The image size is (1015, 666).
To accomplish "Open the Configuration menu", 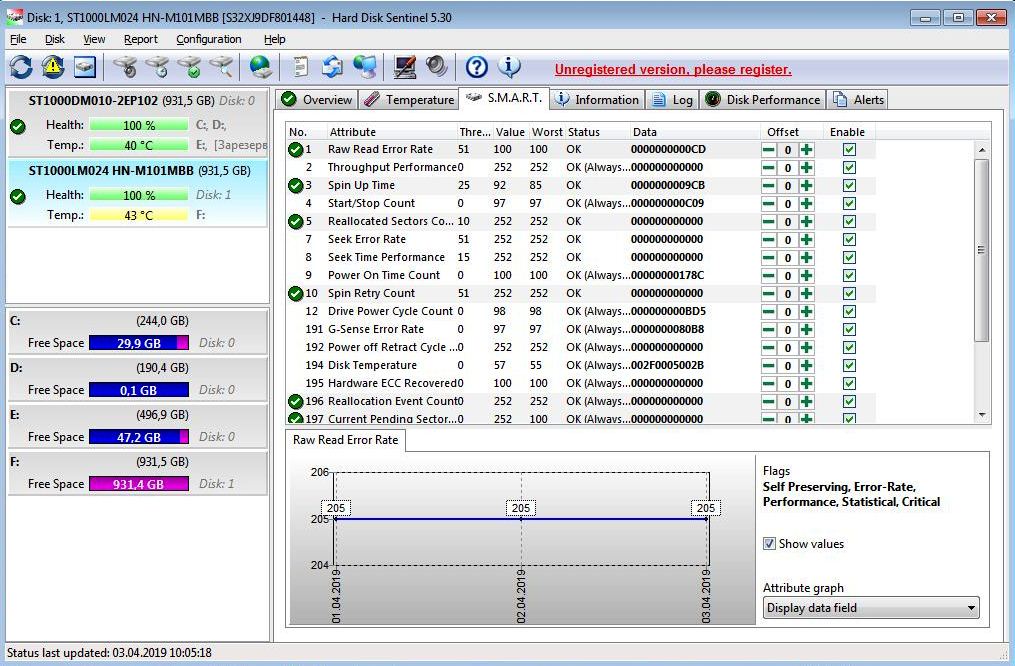I will click(208, 39).
